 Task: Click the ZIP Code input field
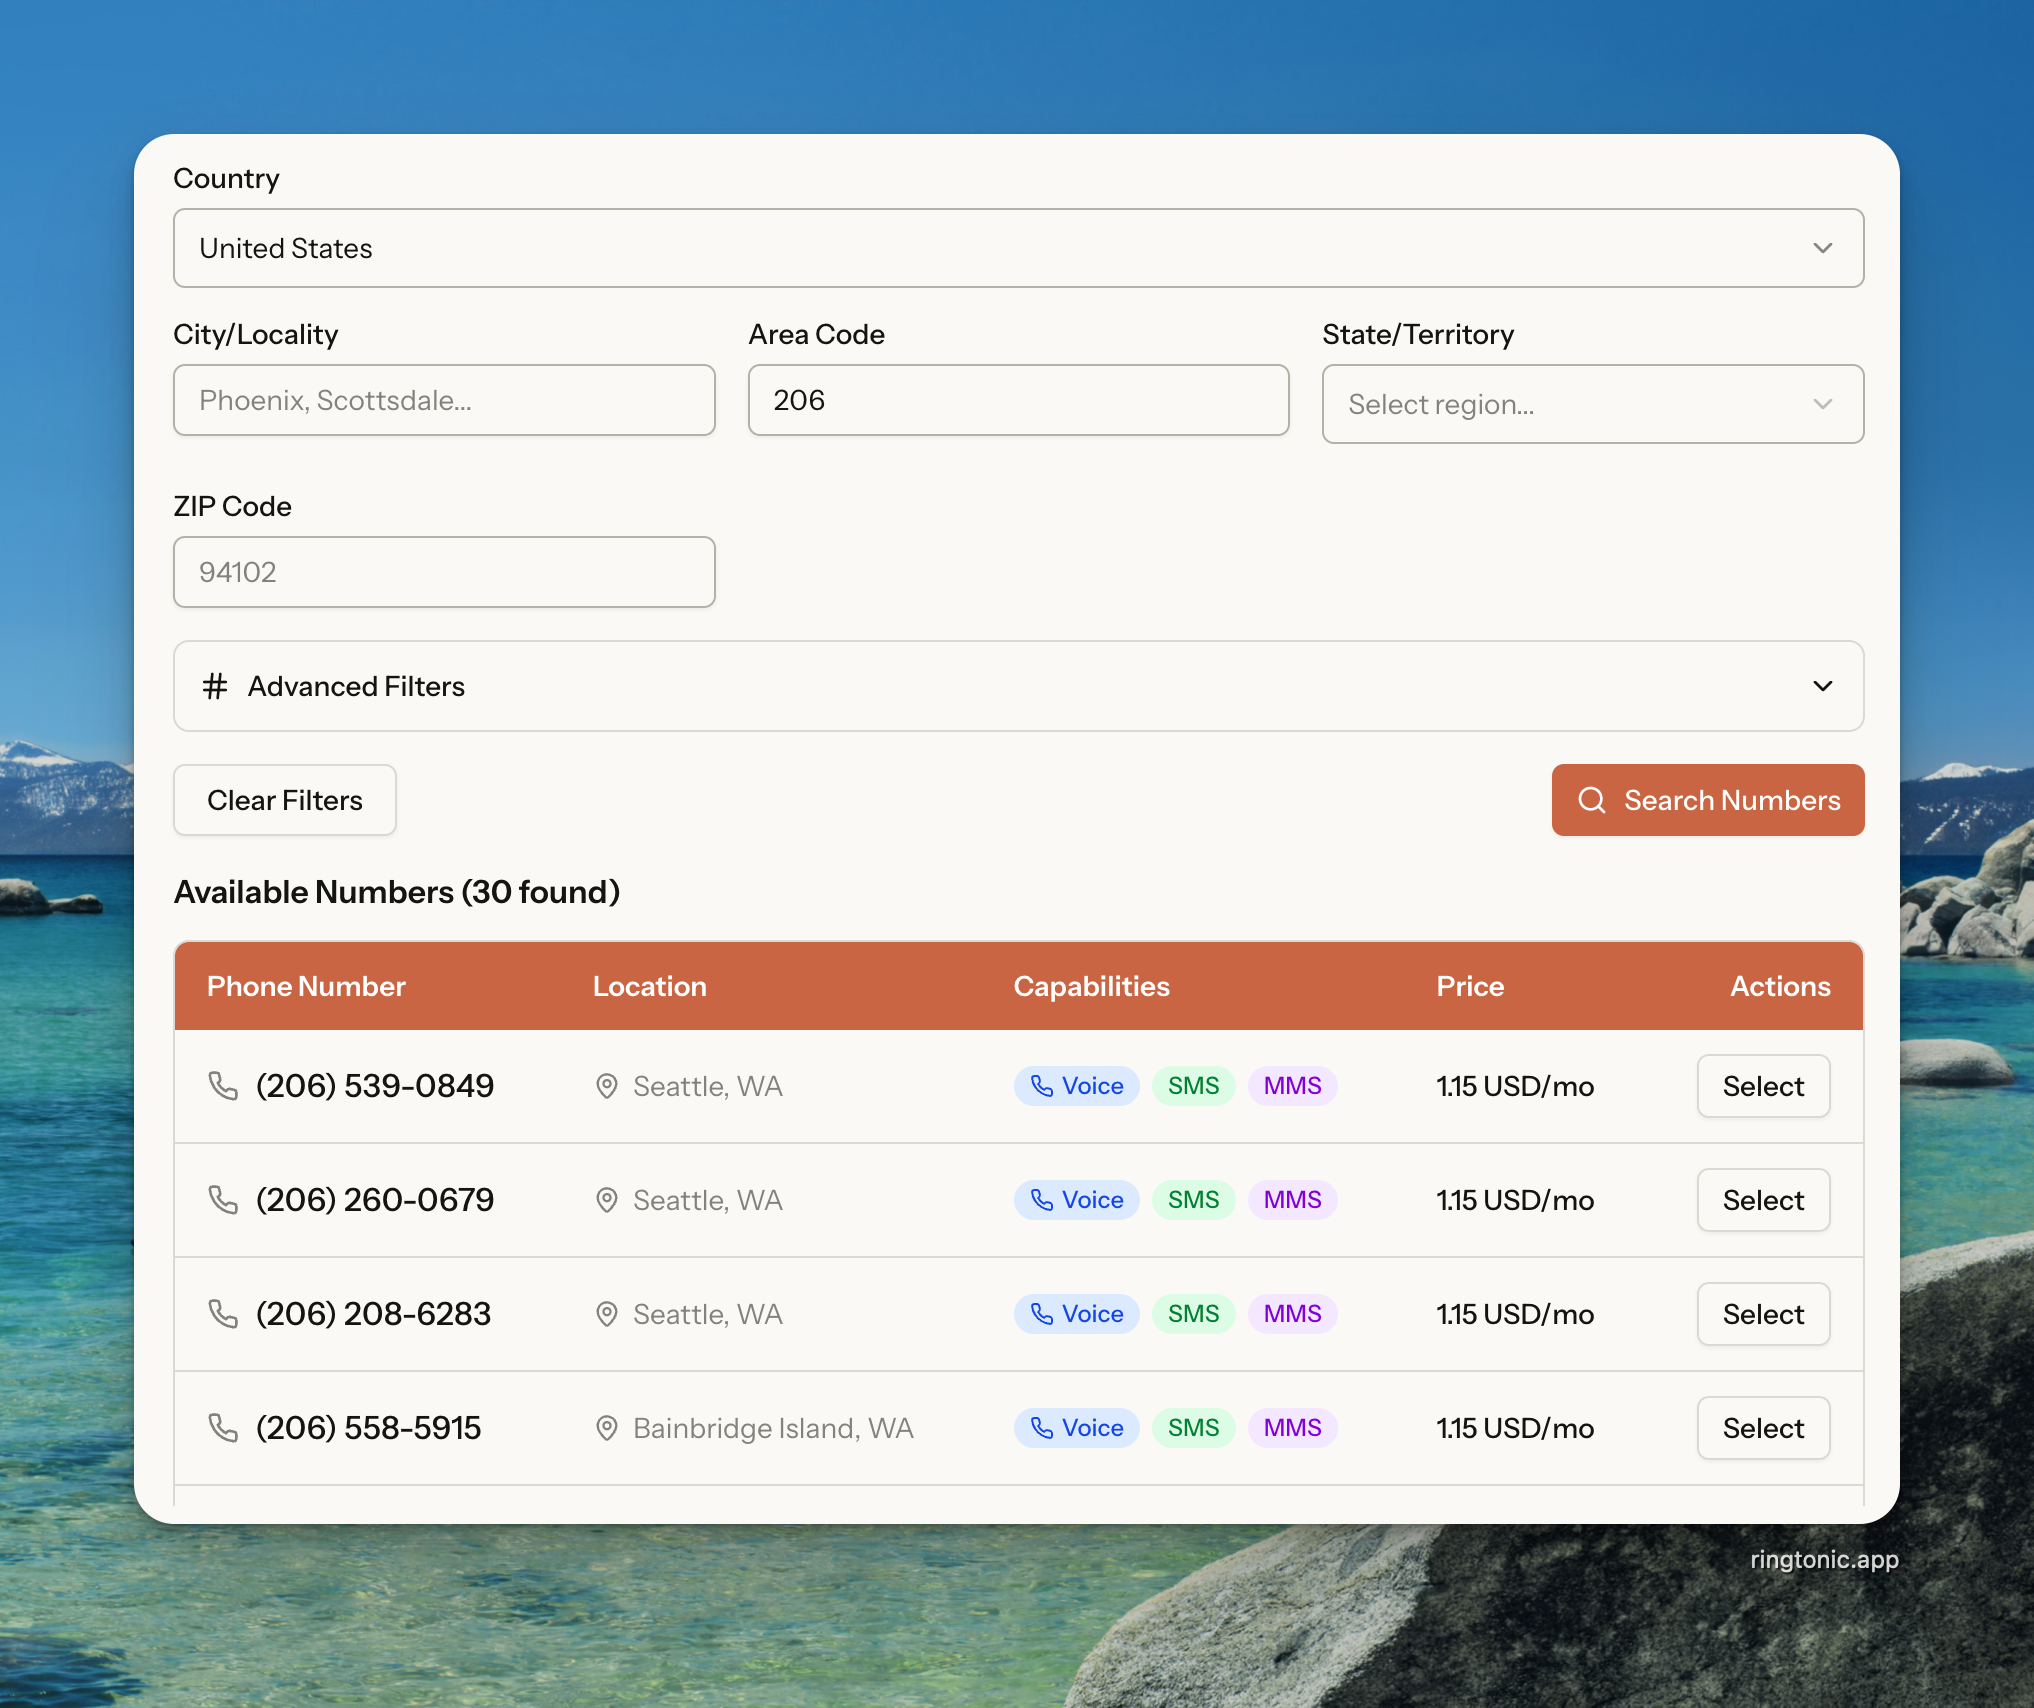pyautogui.click(x=444, y=572)
